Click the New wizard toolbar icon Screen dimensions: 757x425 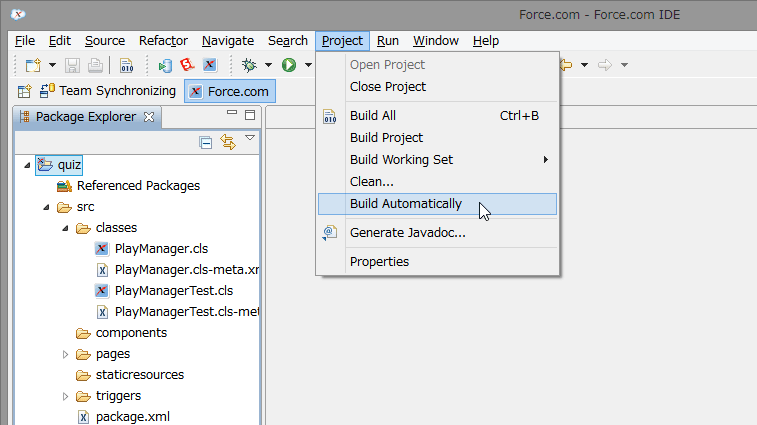click(33, 65)
